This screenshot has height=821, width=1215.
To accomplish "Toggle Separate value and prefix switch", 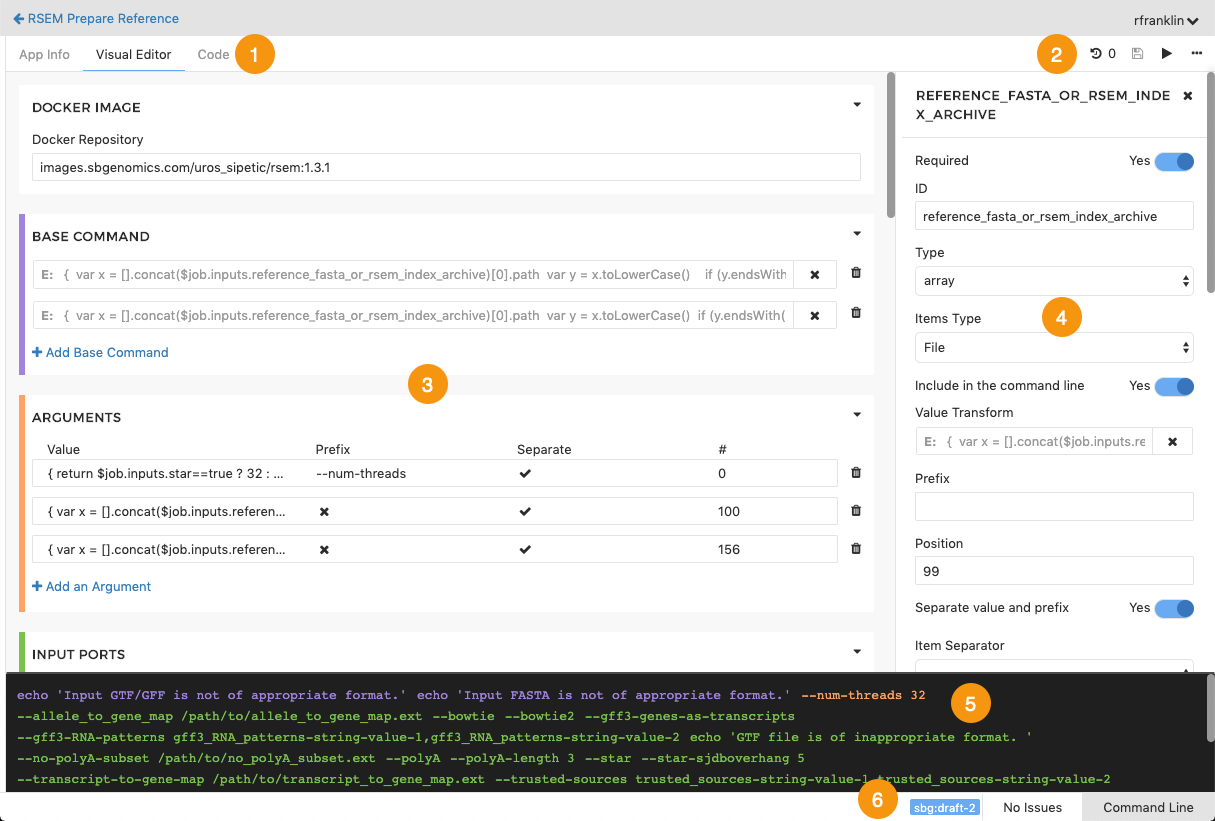I will point(1174,608).
